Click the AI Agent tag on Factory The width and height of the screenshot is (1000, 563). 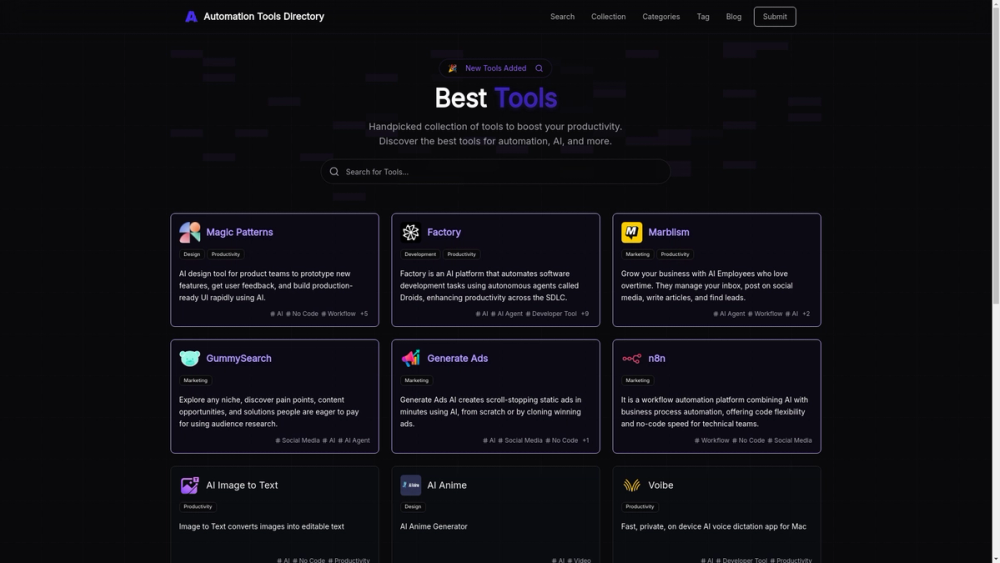(x=506, y=314)
